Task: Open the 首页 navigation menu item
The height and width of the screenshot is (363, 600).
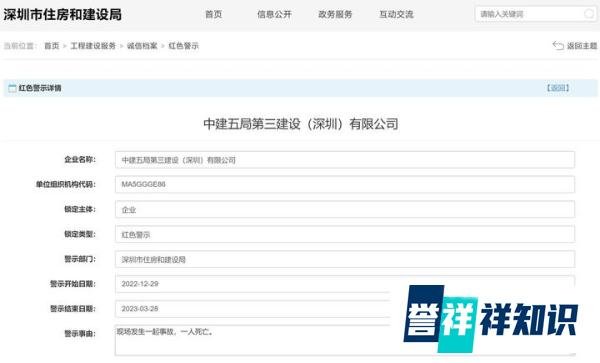Action: pos(214,15)
